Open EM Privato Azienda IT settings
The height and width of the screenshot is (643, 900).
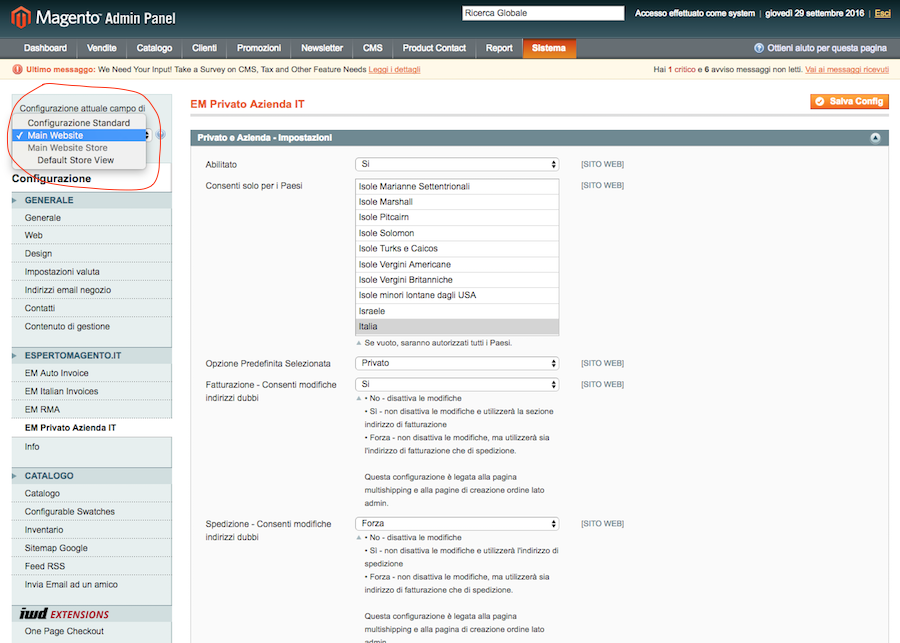[x=70, y=428]
